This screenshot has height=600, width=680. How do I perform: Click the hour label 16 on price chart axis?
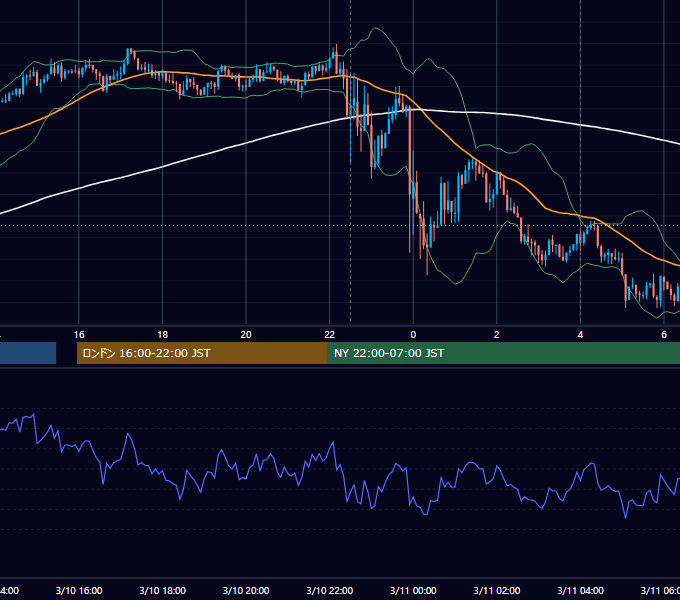coord(79,335)
